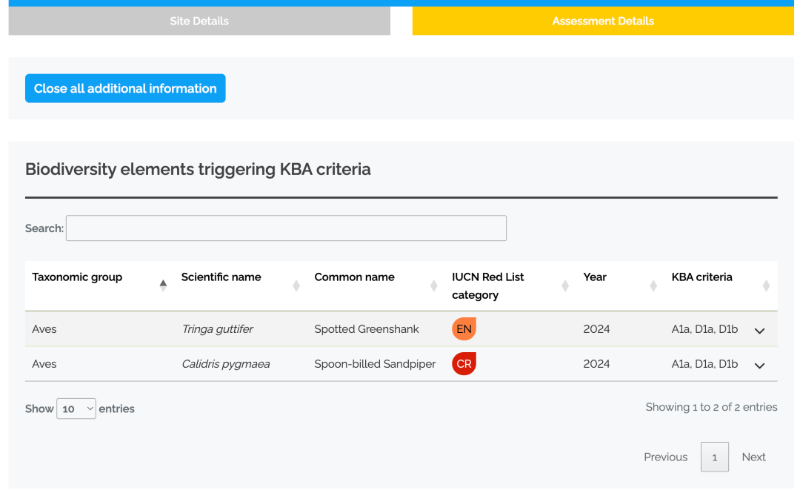
Task: Go to the Previous page
Action: coord(665,457)
